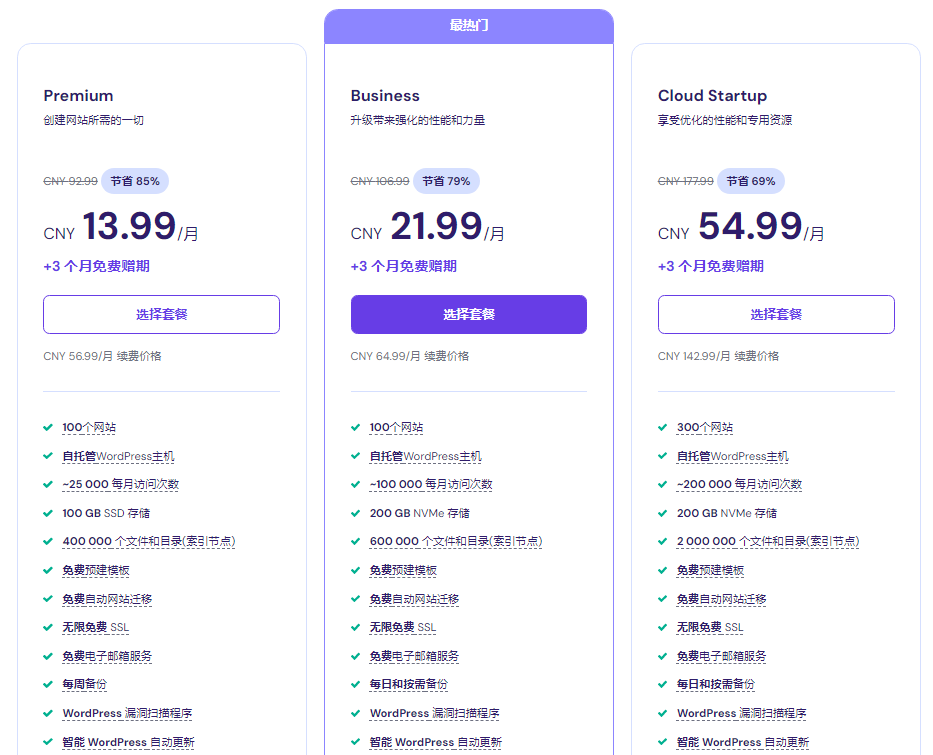Choose the Premium plan with 选择套餐
The image size is (933, 755).
[x=161, y=314]
